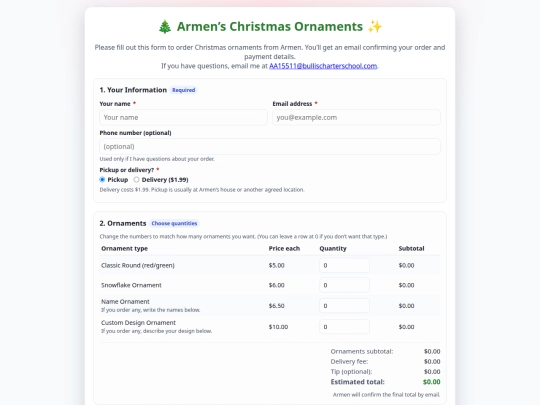
Task: Click Snowflake Ornament quantity box
Action: click(344, 285)
